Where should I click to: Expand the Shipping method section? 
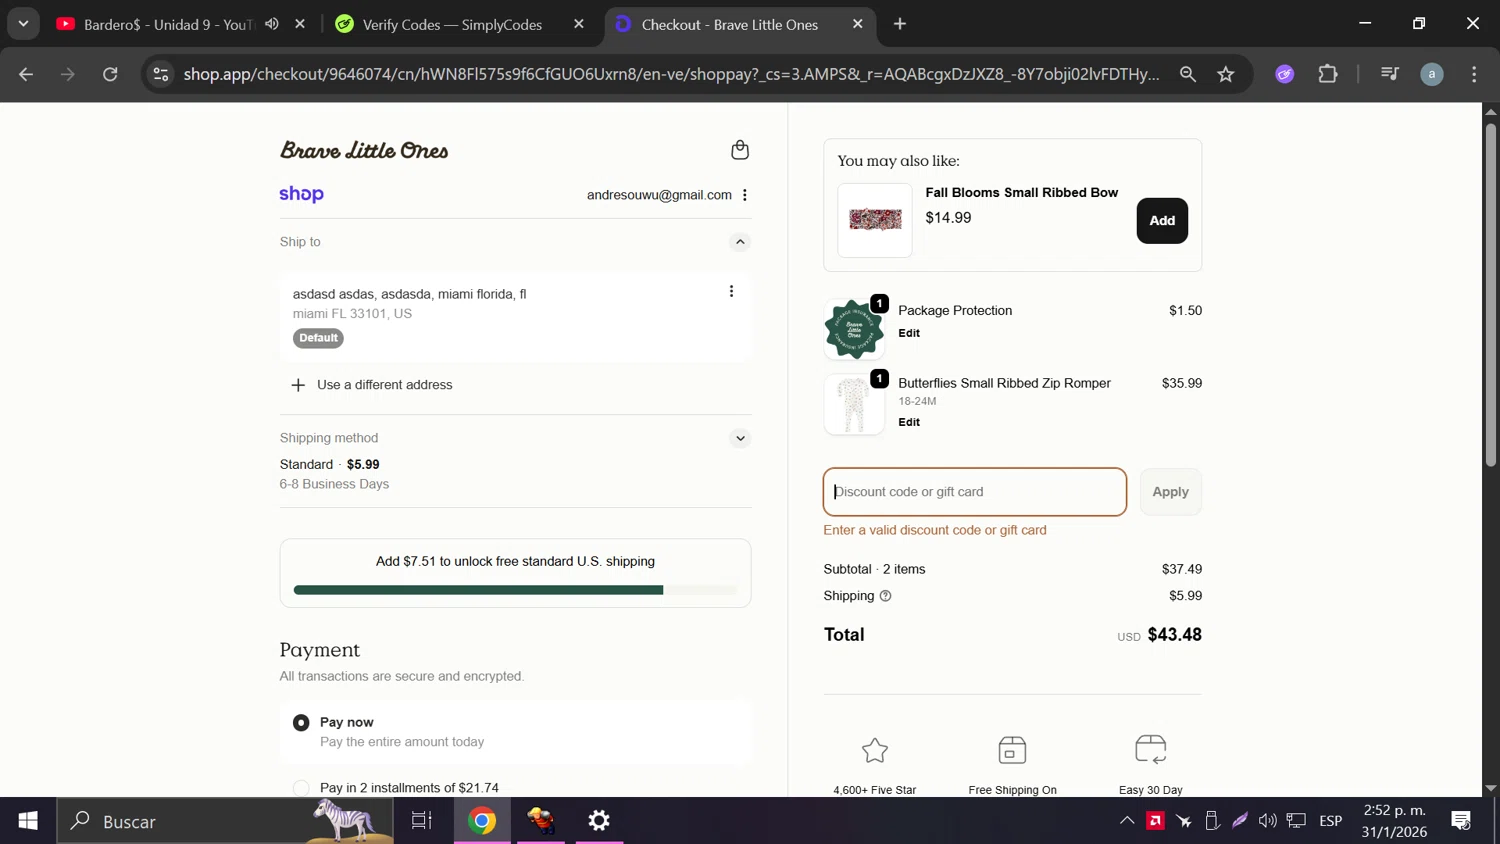[x=740, y=438]
